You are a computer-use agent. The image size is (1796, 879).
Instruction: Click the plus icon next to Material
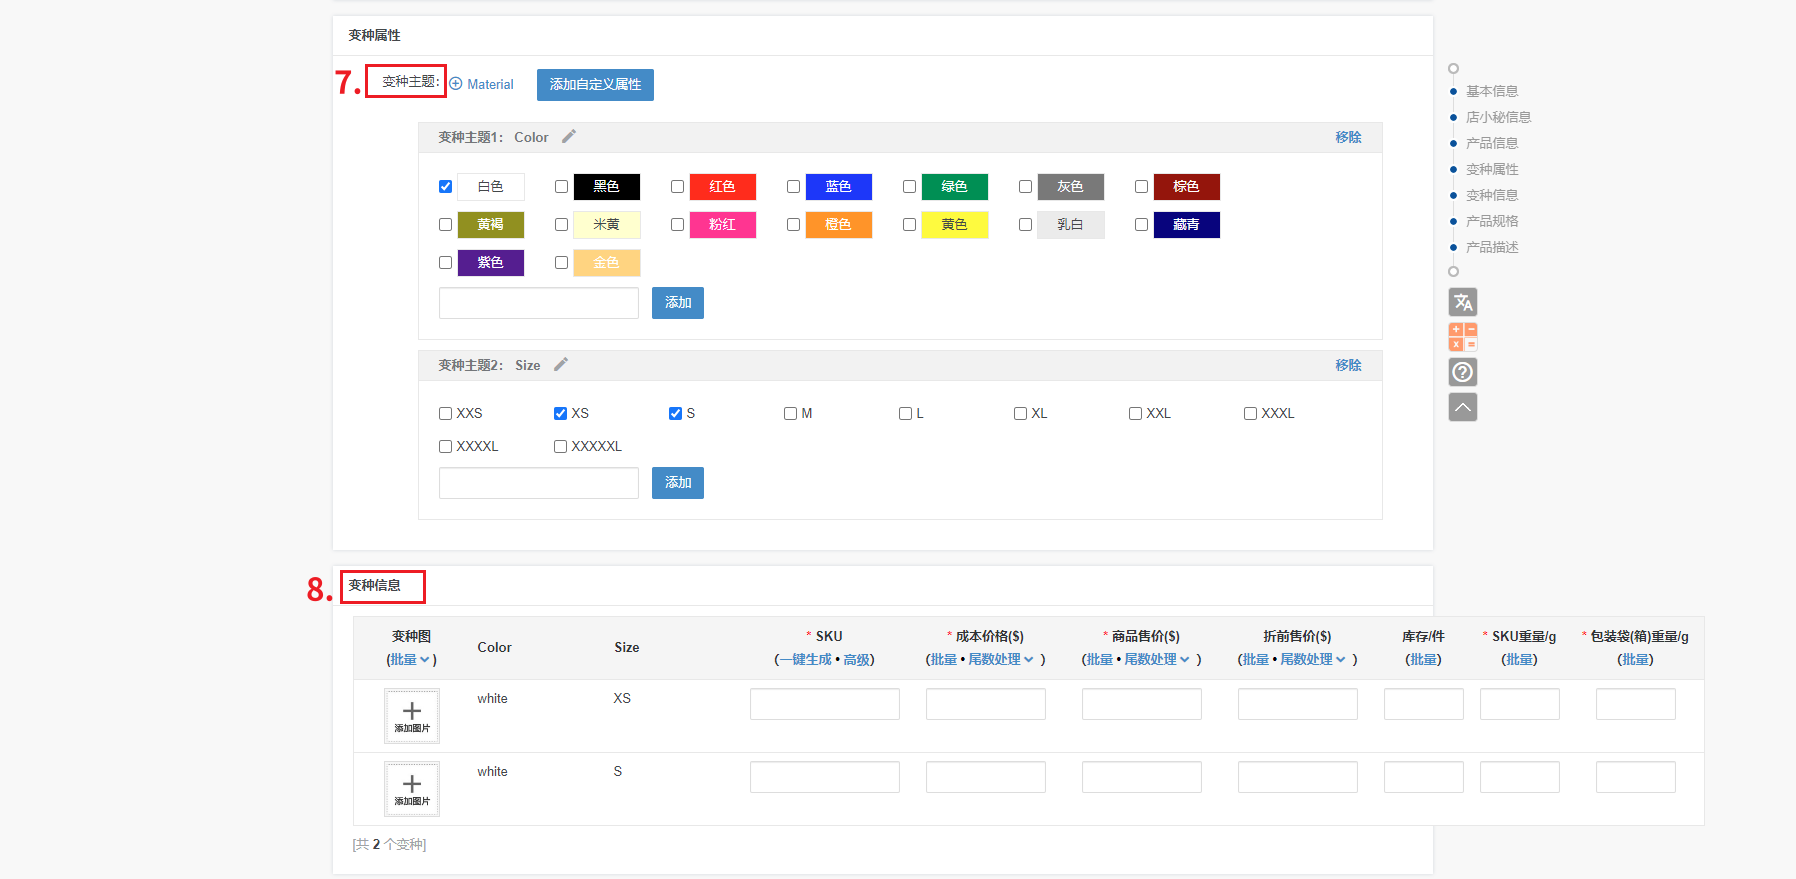pyautogui.click(x=456, y=84)
